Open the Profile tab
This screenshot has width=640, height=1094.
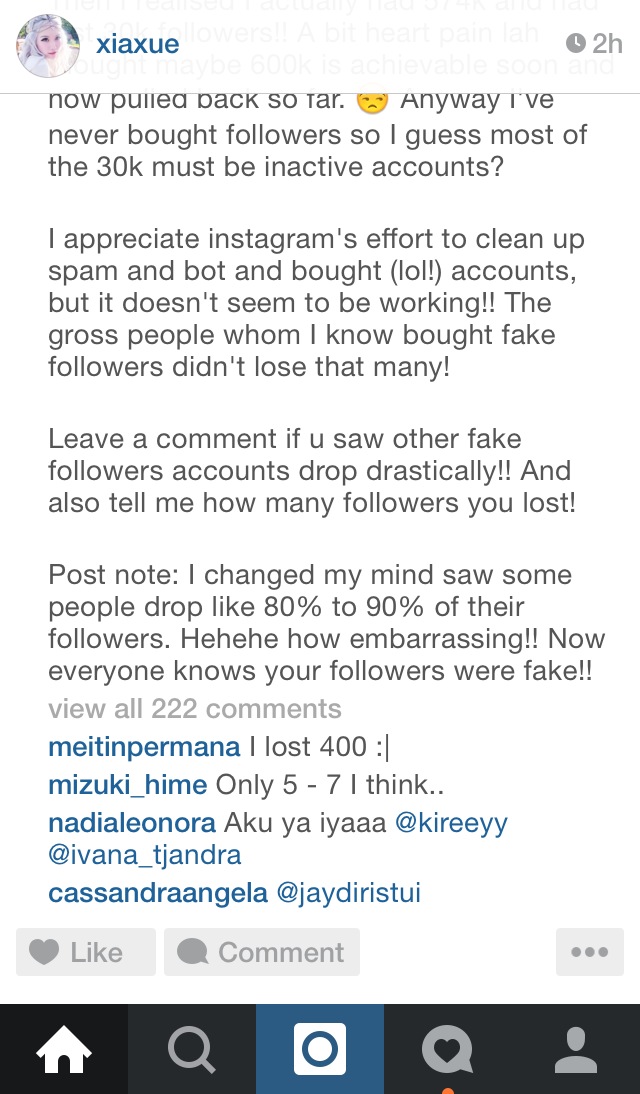coord(575,1049)
